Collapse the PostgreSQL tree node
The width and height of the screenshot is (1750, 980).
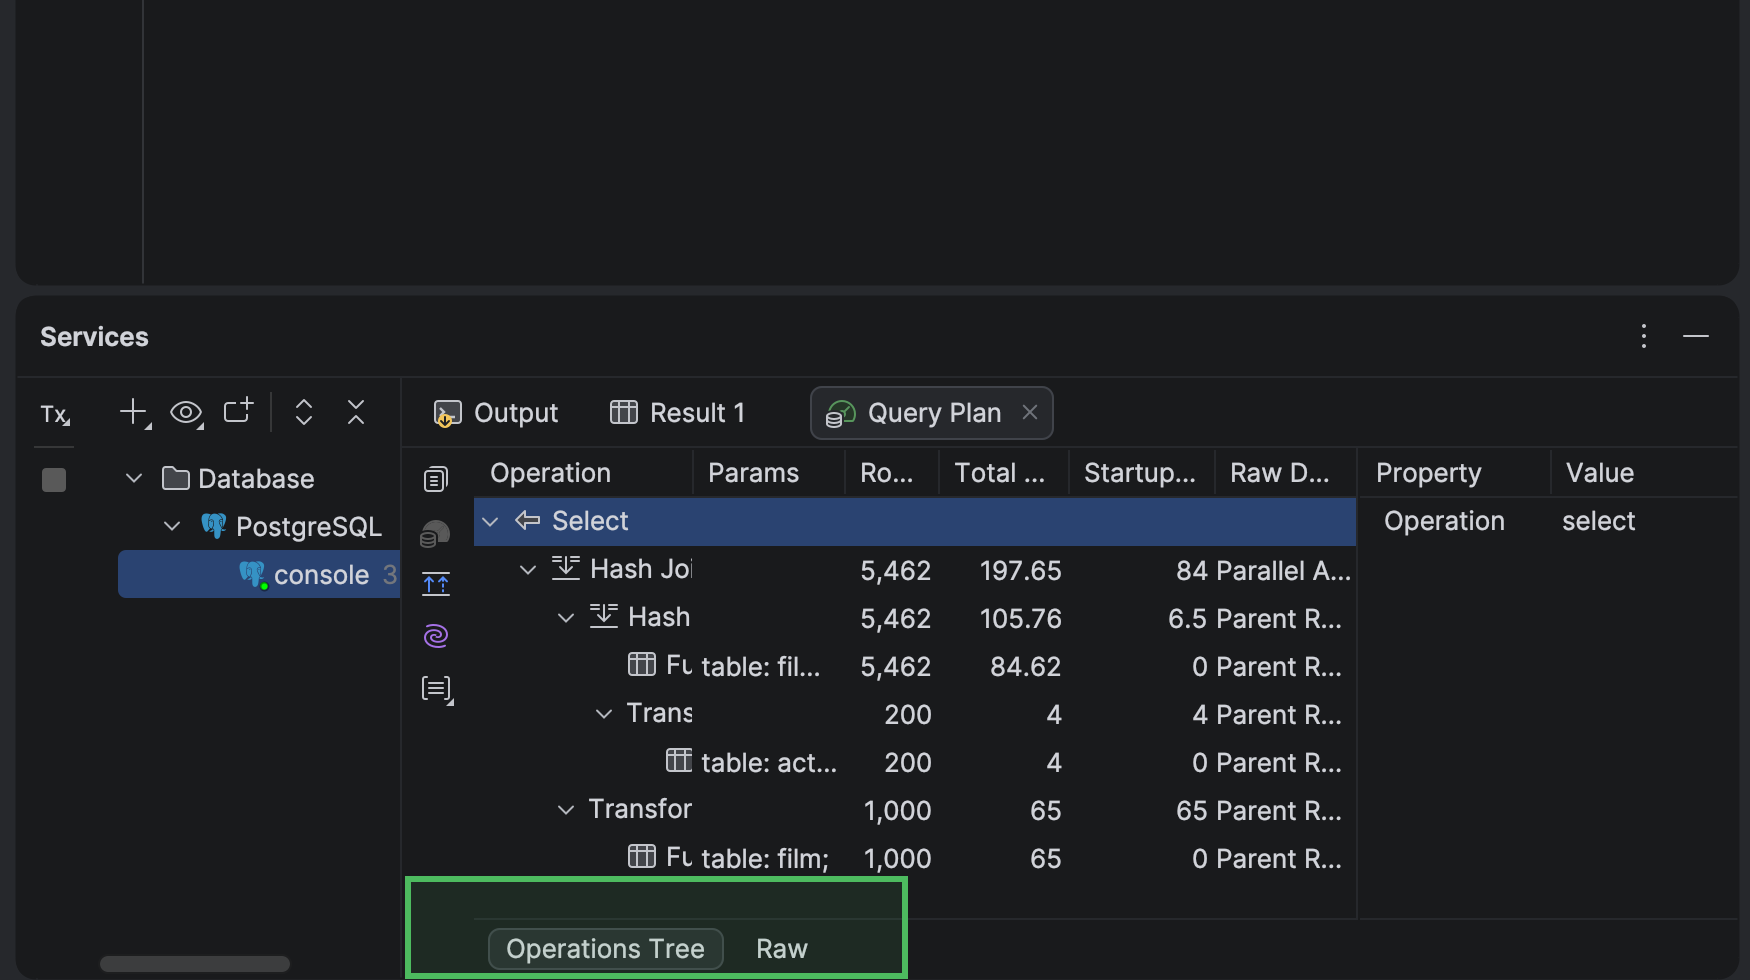click(172, 526)
